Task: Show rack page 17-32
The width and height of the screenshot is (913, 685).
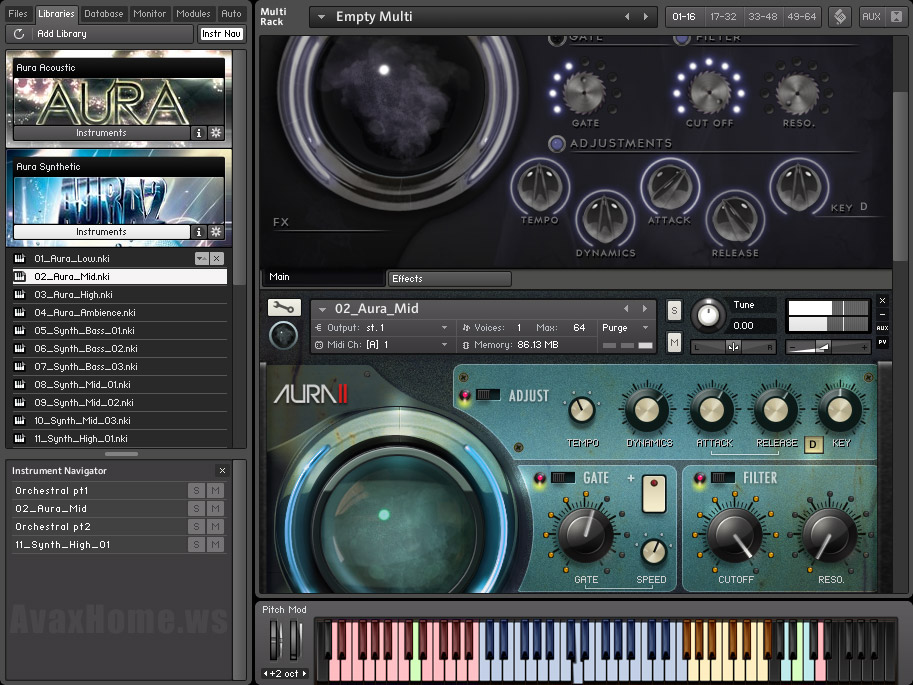Action: coord(723,16)
